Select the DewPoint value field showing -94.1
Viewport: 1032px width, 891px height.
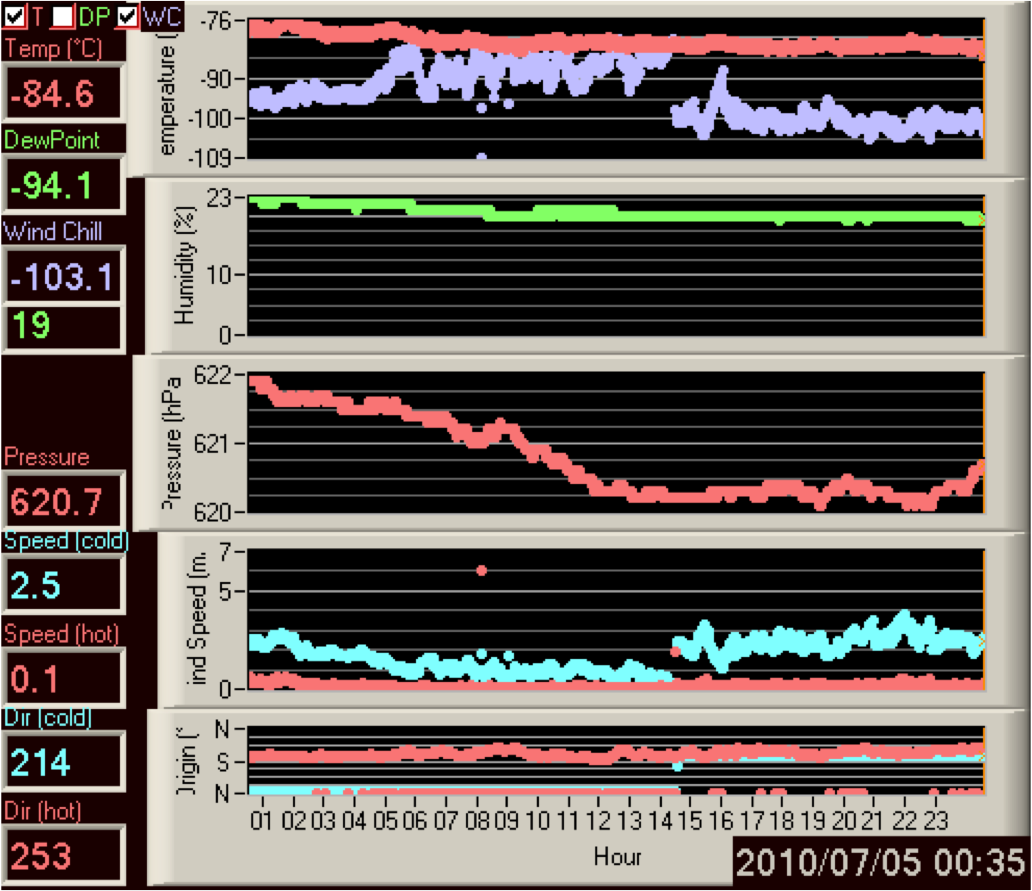62,186
